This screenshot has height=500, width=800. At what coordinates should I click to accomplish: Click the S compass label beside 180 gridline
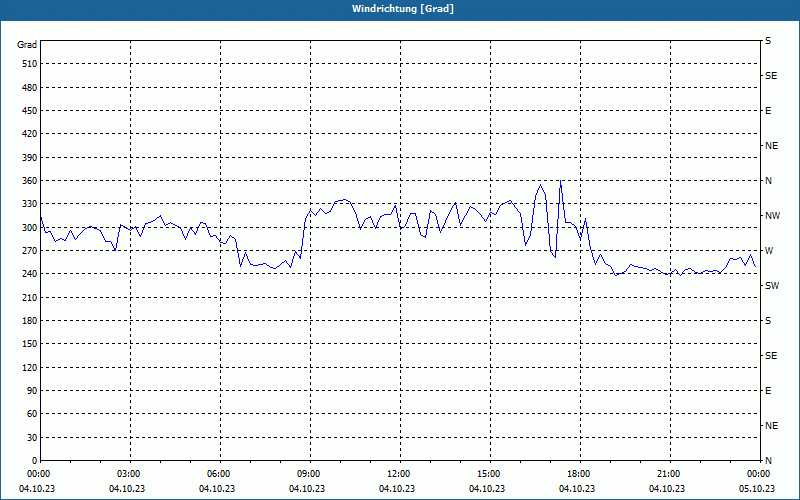pyautogui.click(x=768, y=321)
